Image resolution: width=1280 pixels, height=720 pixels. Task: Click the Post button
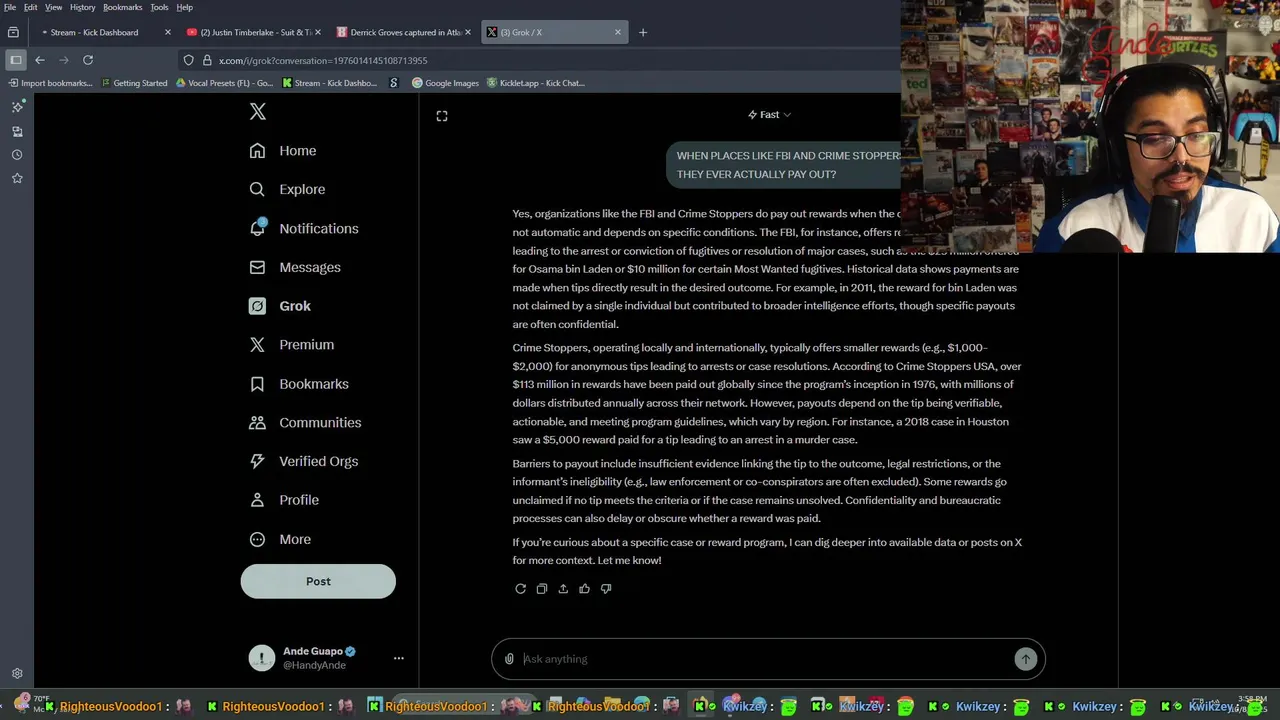(318, 581)
